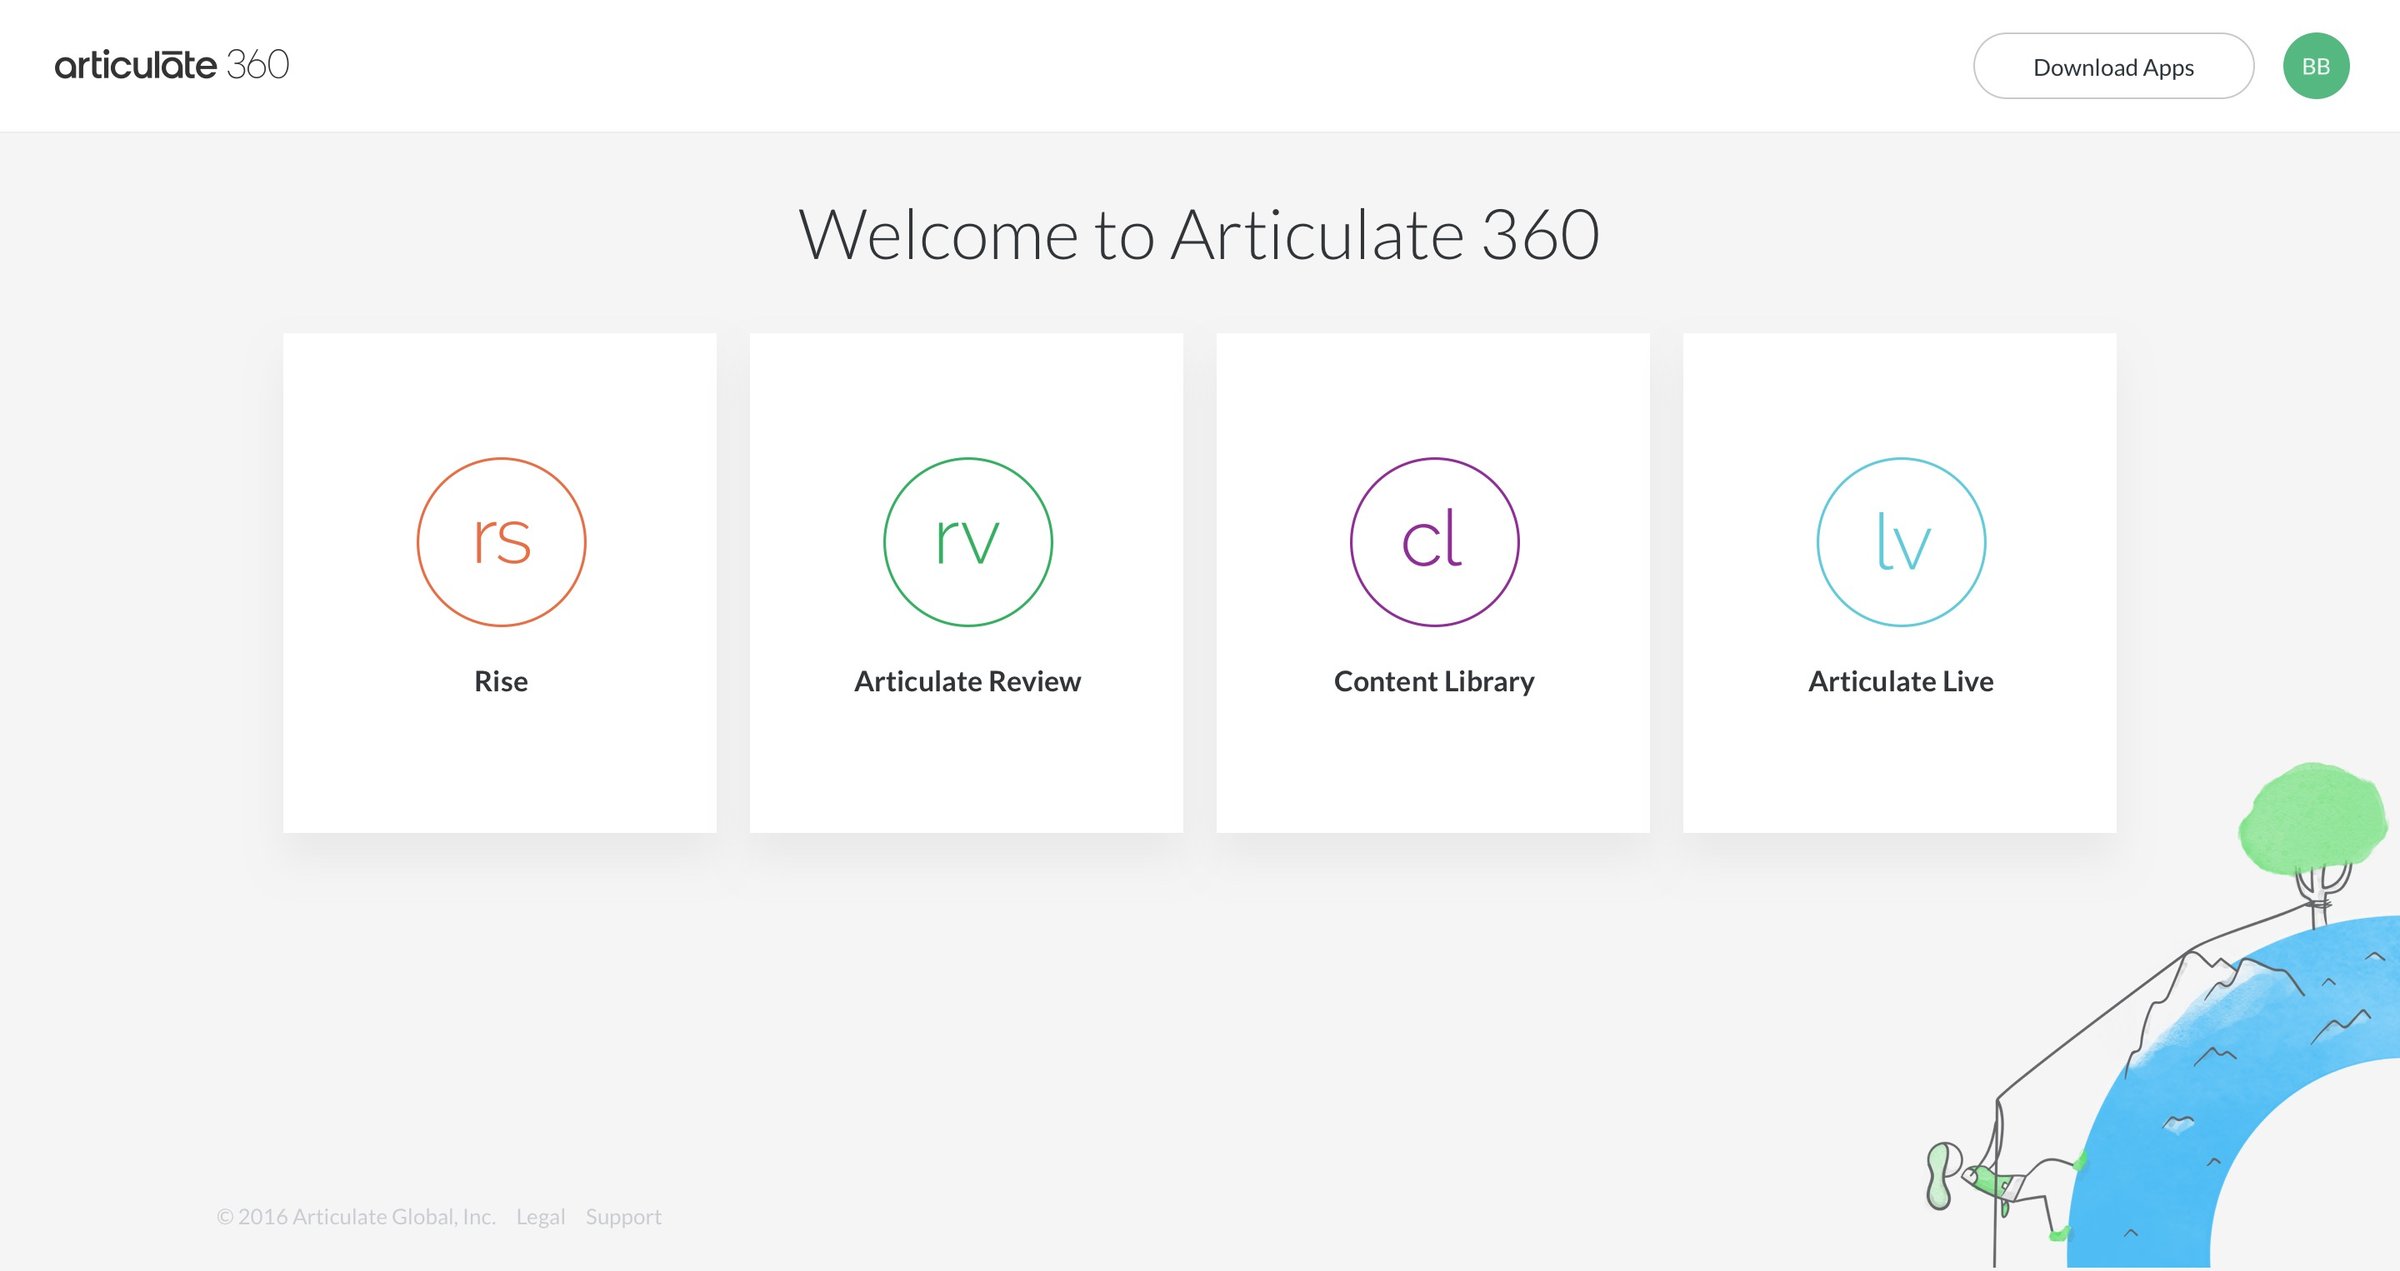The image size is (2400, 1271).
Task: Select the Rise label text
Action: tap(501, 681)
